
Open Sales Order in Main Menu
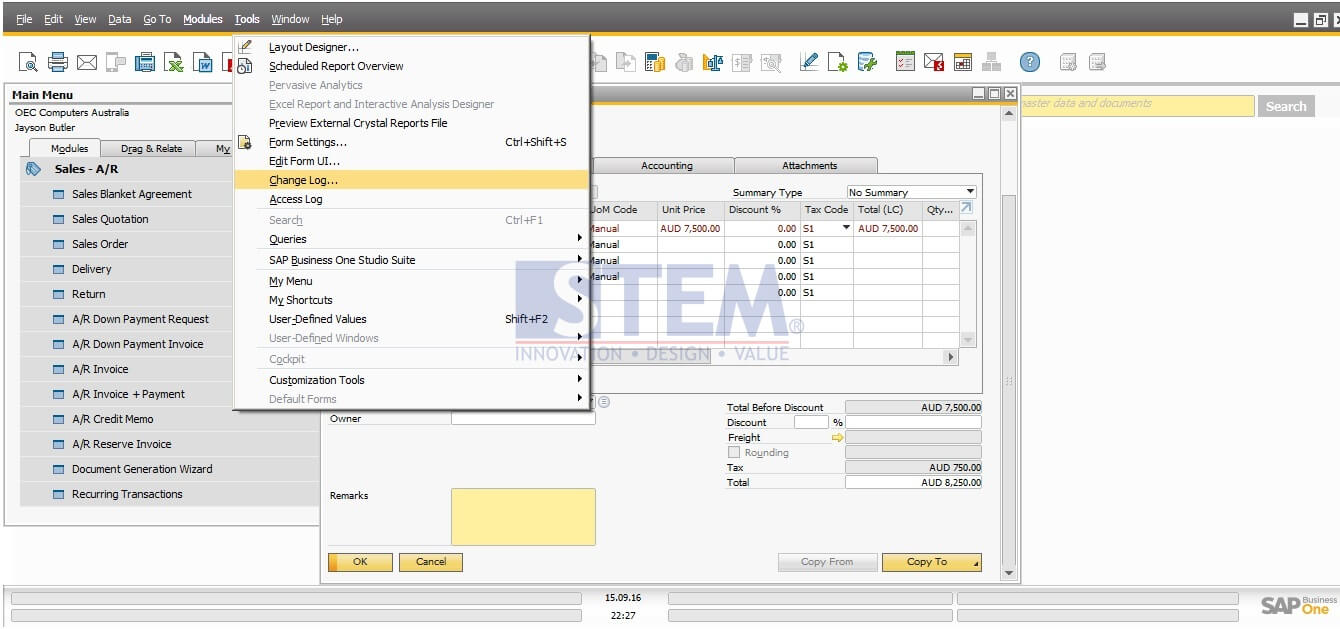coord(100,244)
